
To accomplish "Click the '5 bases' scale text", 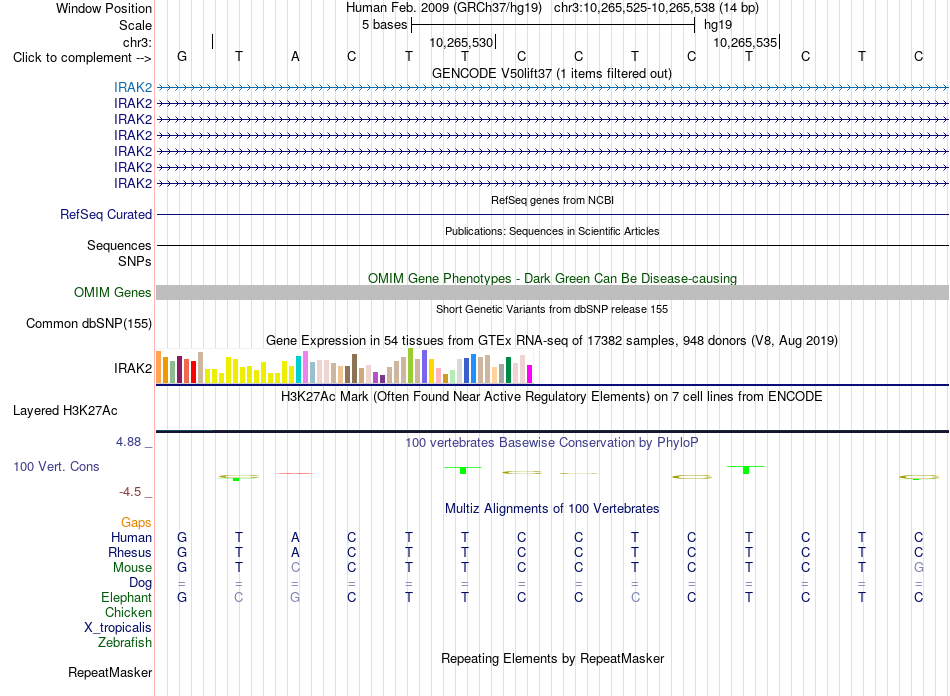I will [385, 25].
